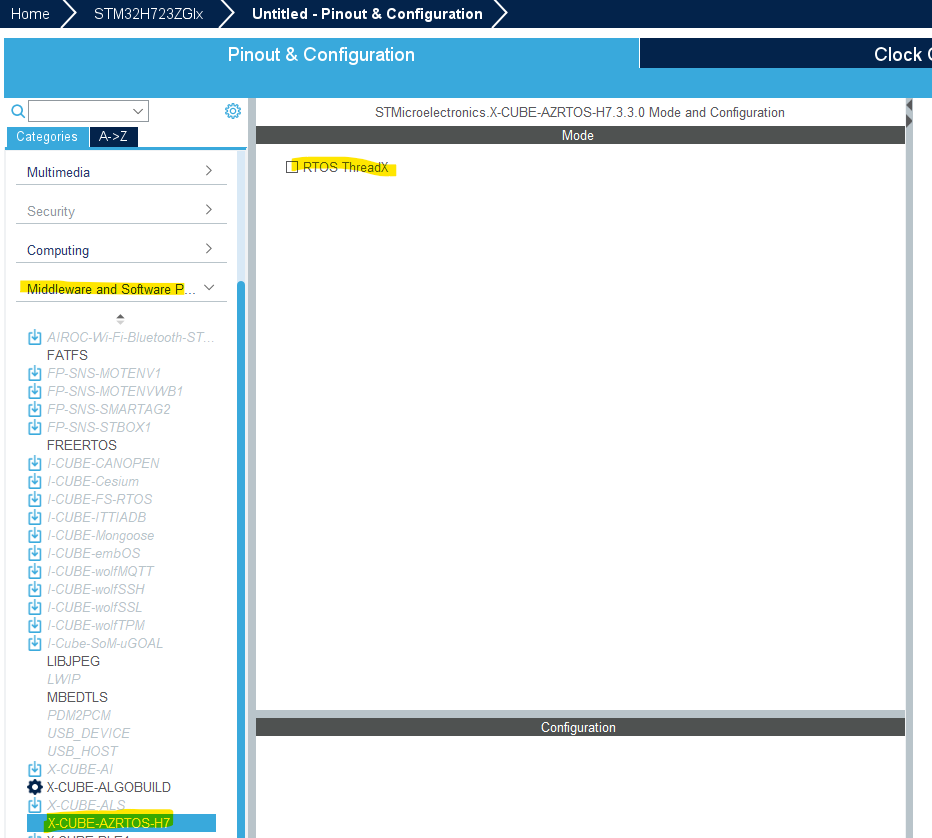Go to Home breadcrumb

pyautogui.click(x=30, y=14)
